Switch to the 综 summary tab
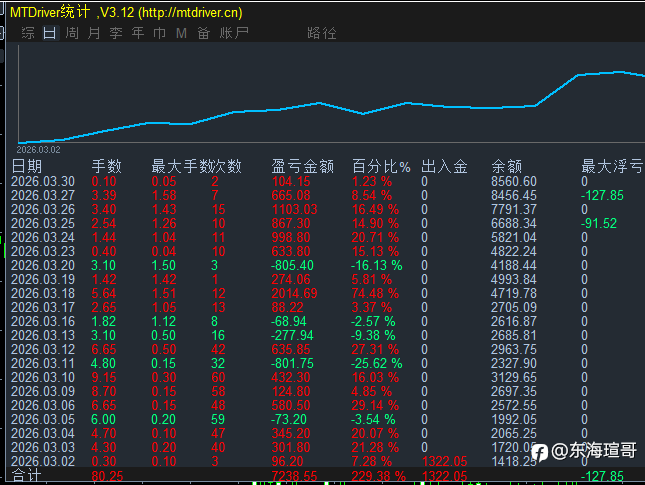 tap(28, 33)
